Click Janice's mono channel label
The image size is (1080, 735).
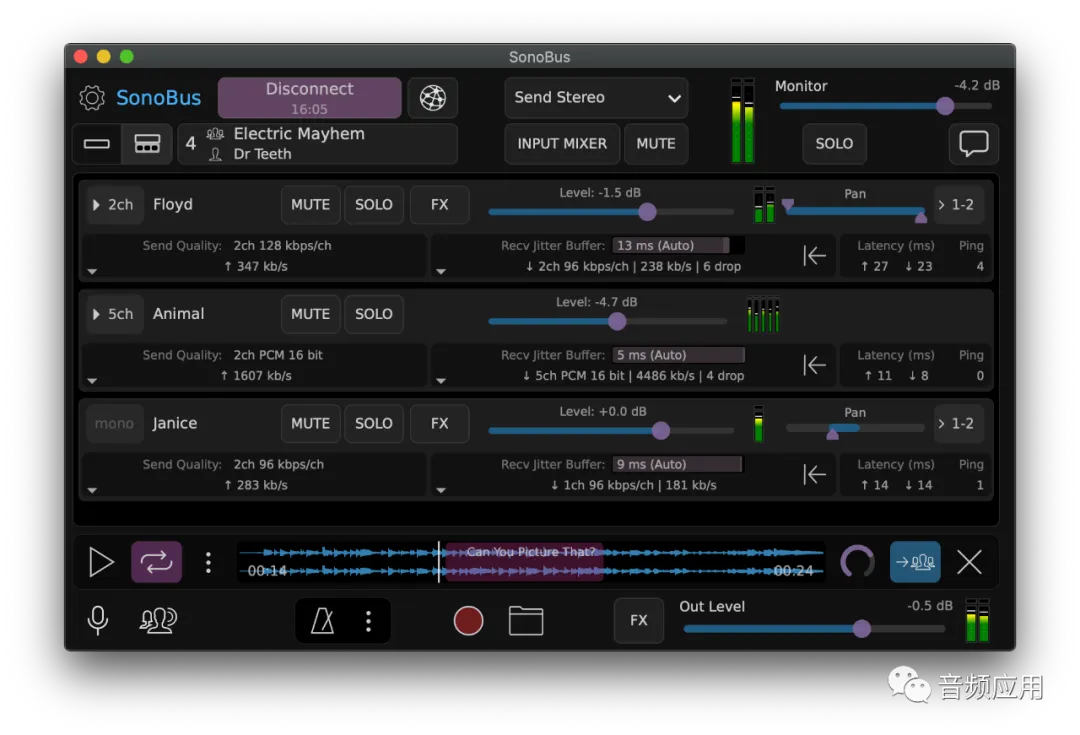114,423
